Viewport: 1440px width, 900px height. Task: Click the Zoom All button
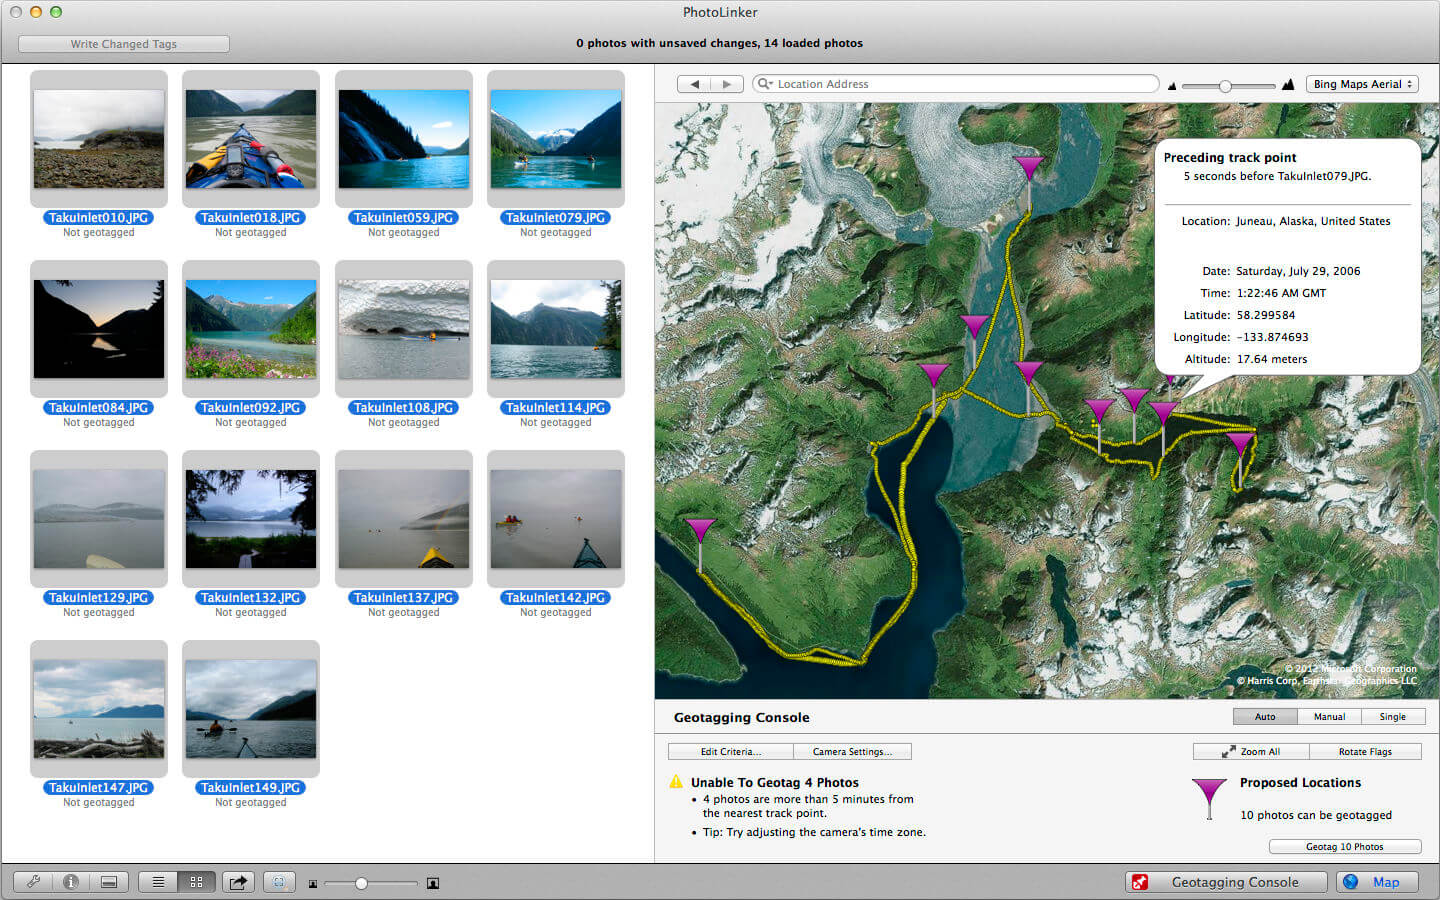[x=1251, y=751]
